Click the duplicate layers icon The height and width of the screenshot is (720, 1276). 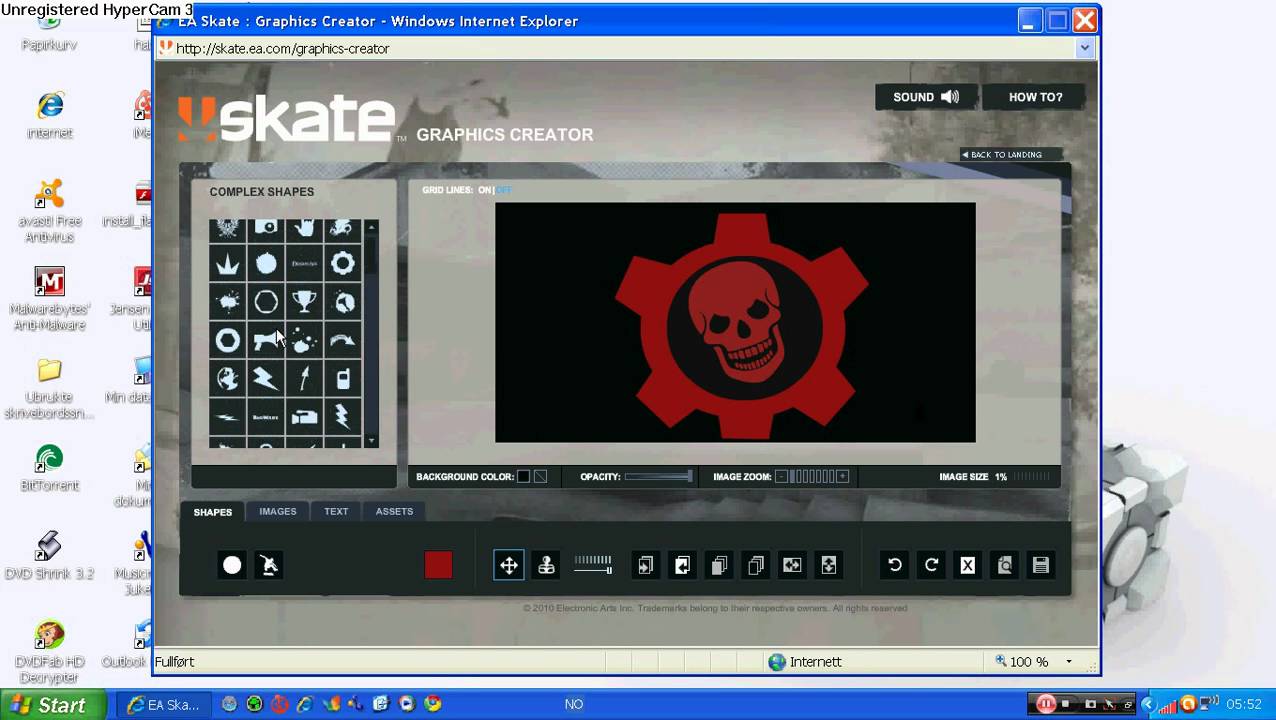(x=719, y=565)
